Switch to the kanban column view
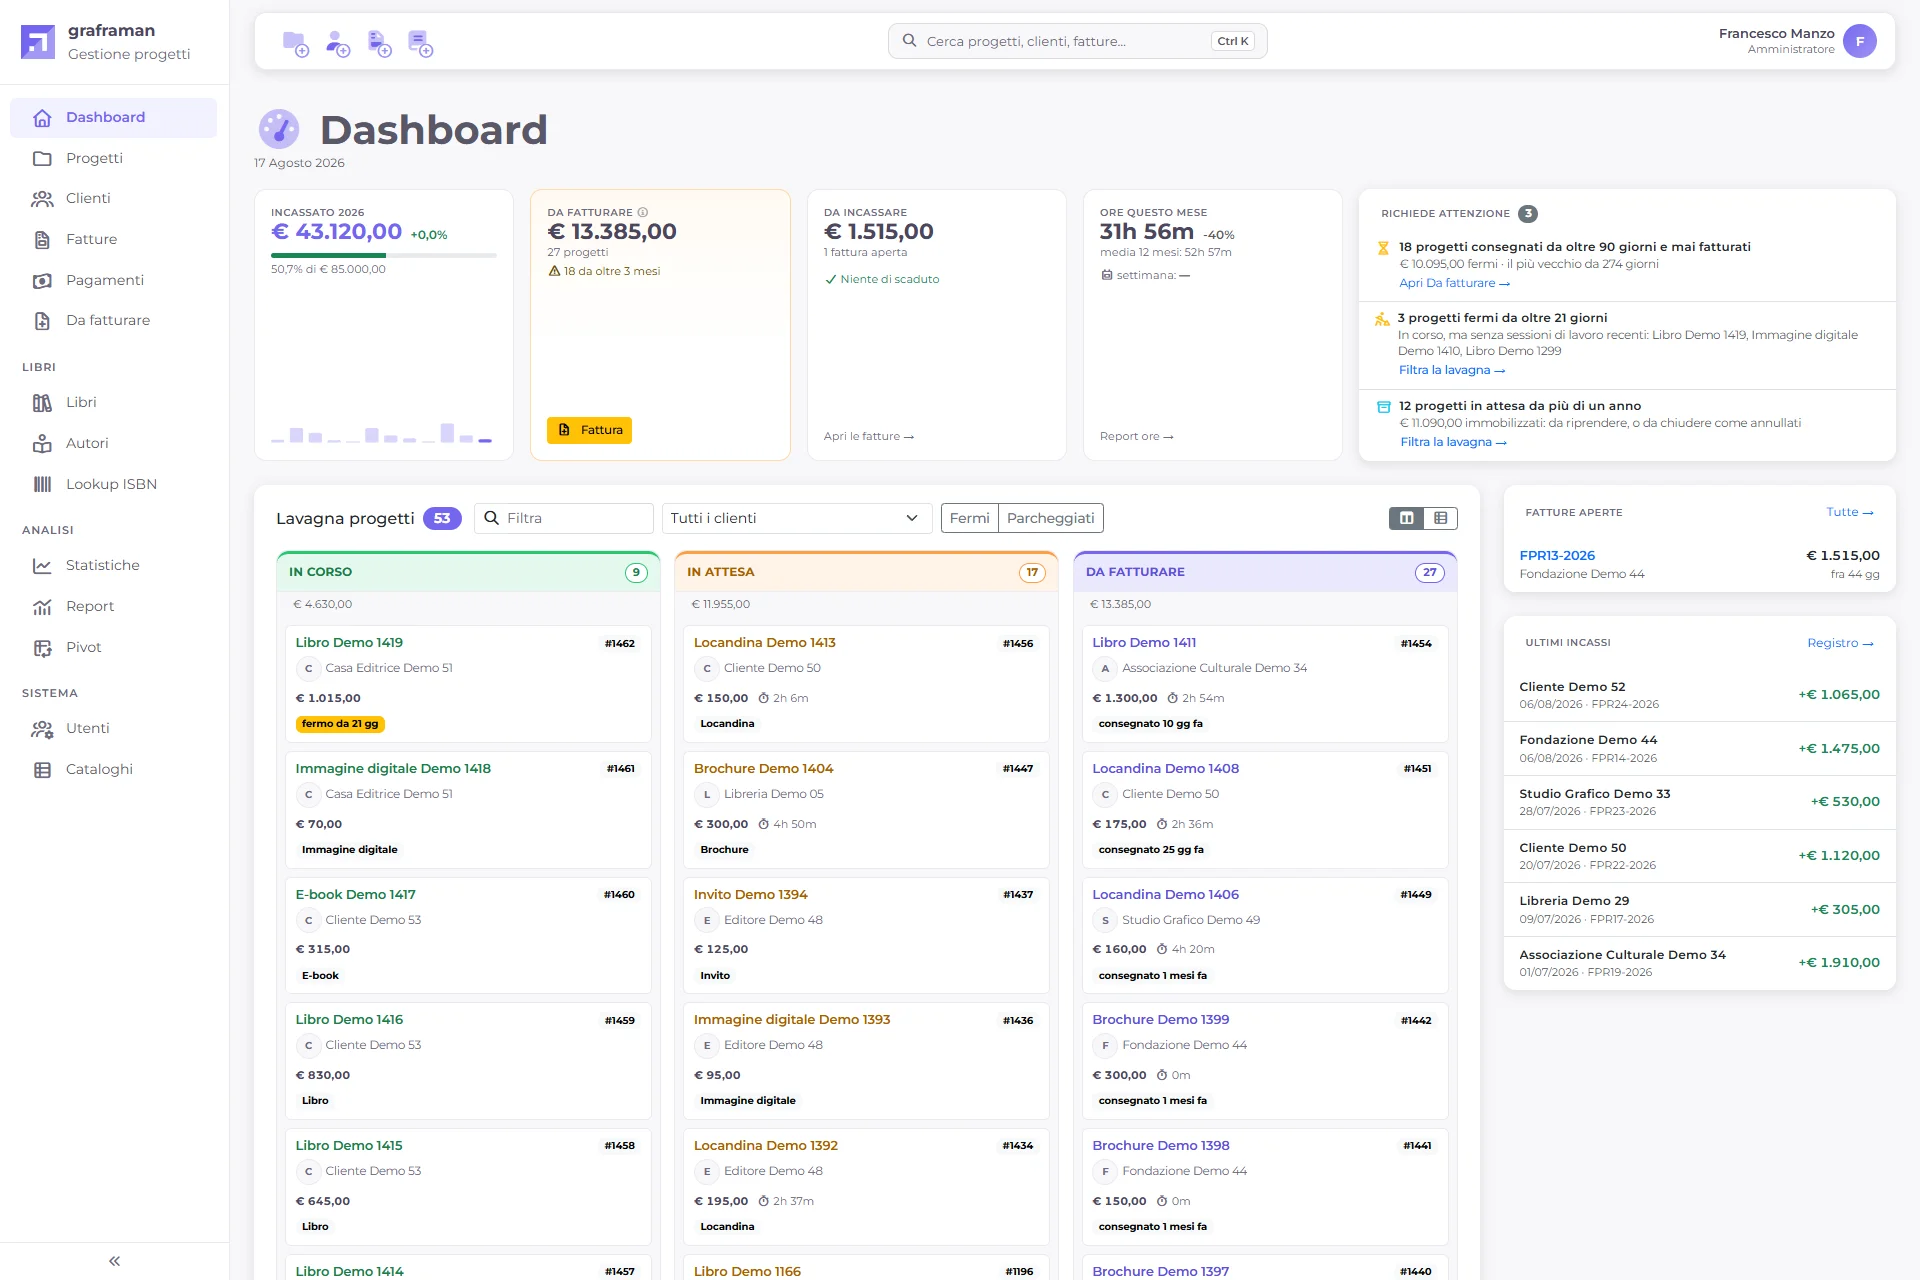The image size is (1920, 1280). [1406, 518]
